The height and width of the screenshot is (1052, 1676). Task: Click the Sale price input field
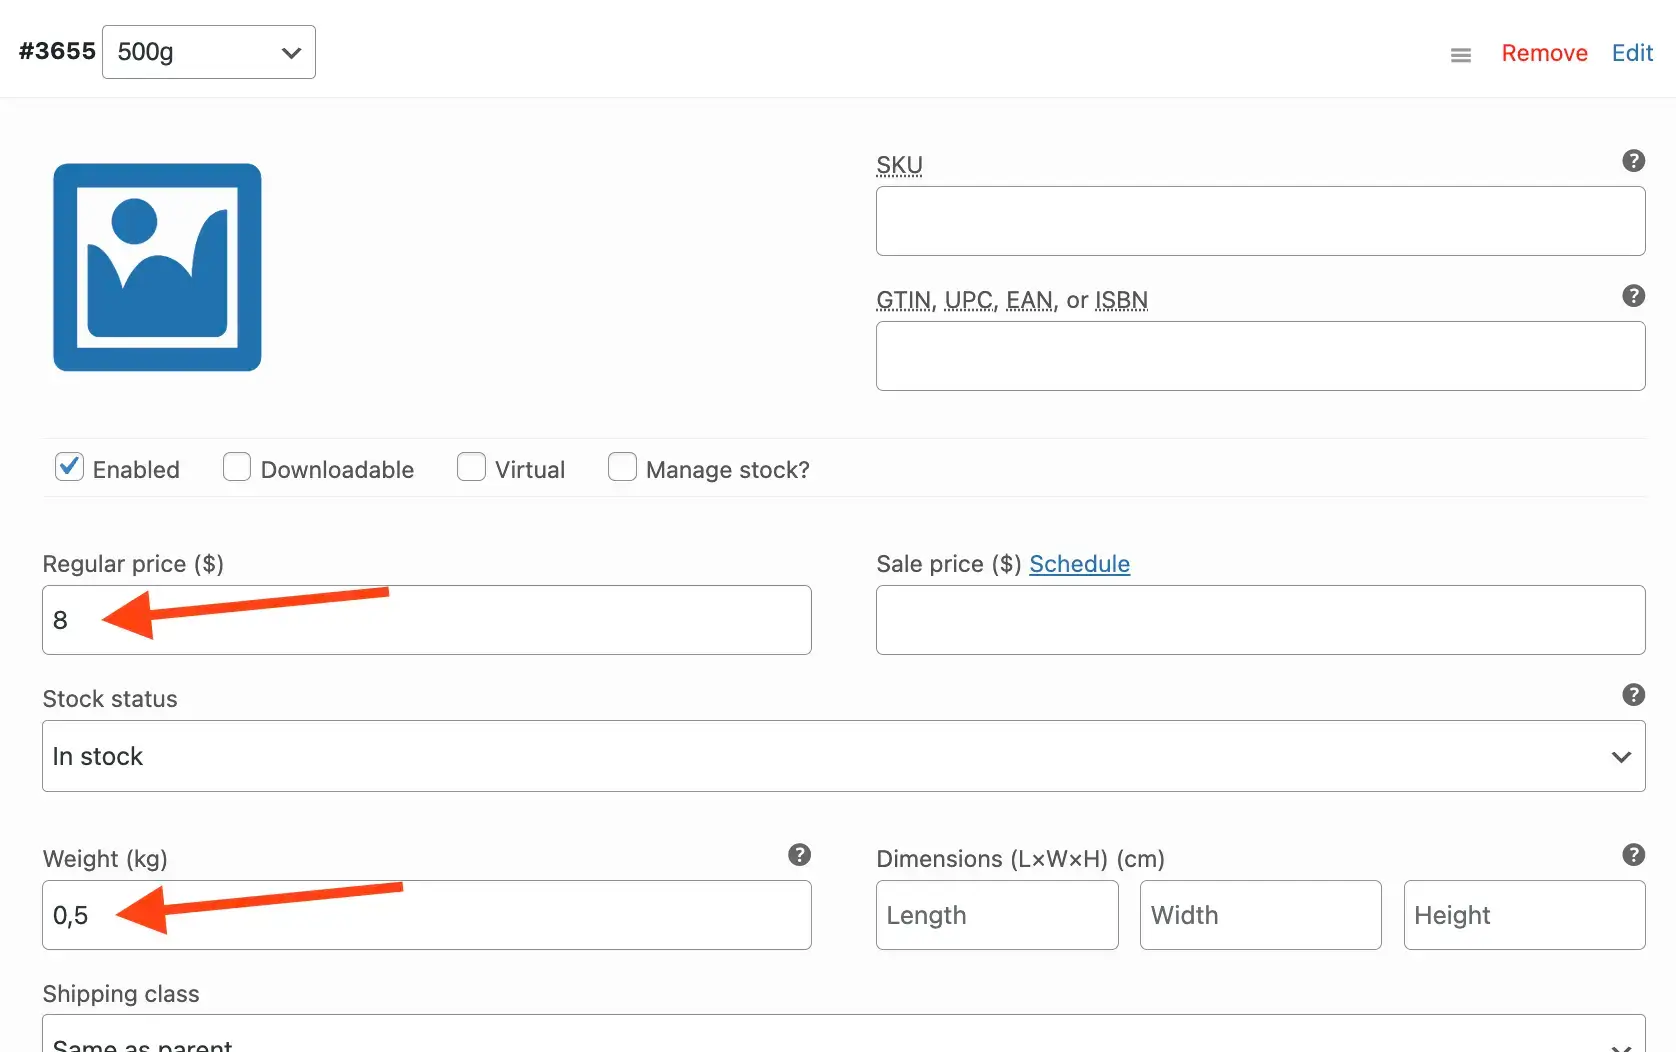[1260, 620]
